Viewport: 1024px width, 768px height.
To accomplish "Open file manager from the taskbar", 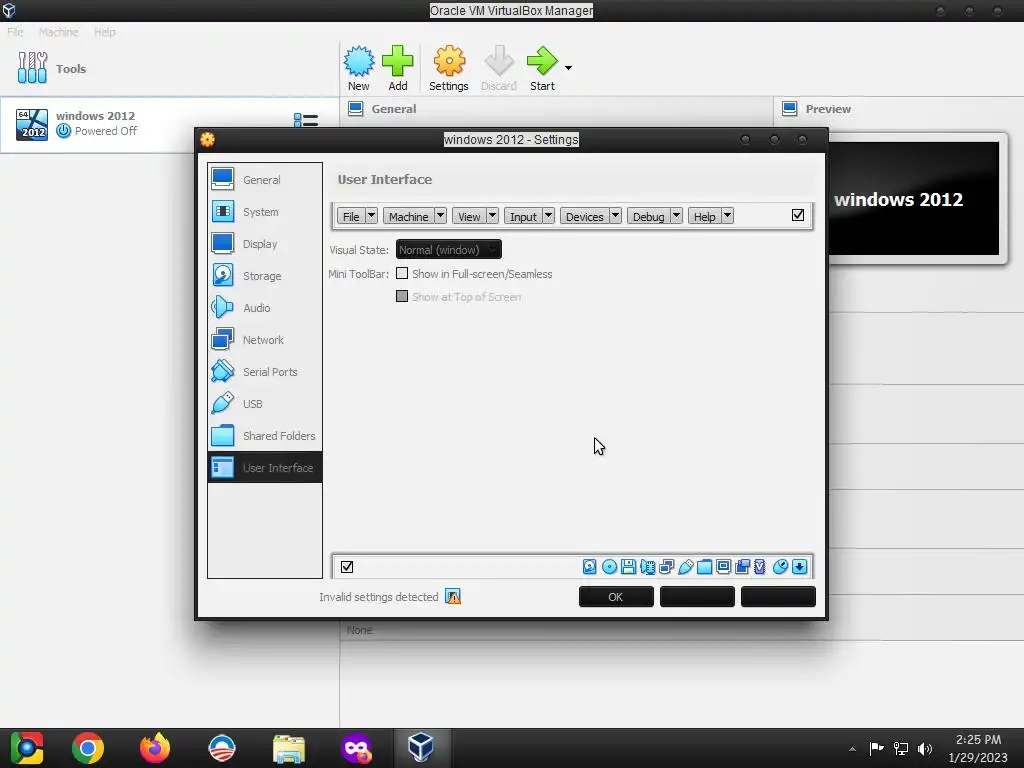I will coord(289,748).
